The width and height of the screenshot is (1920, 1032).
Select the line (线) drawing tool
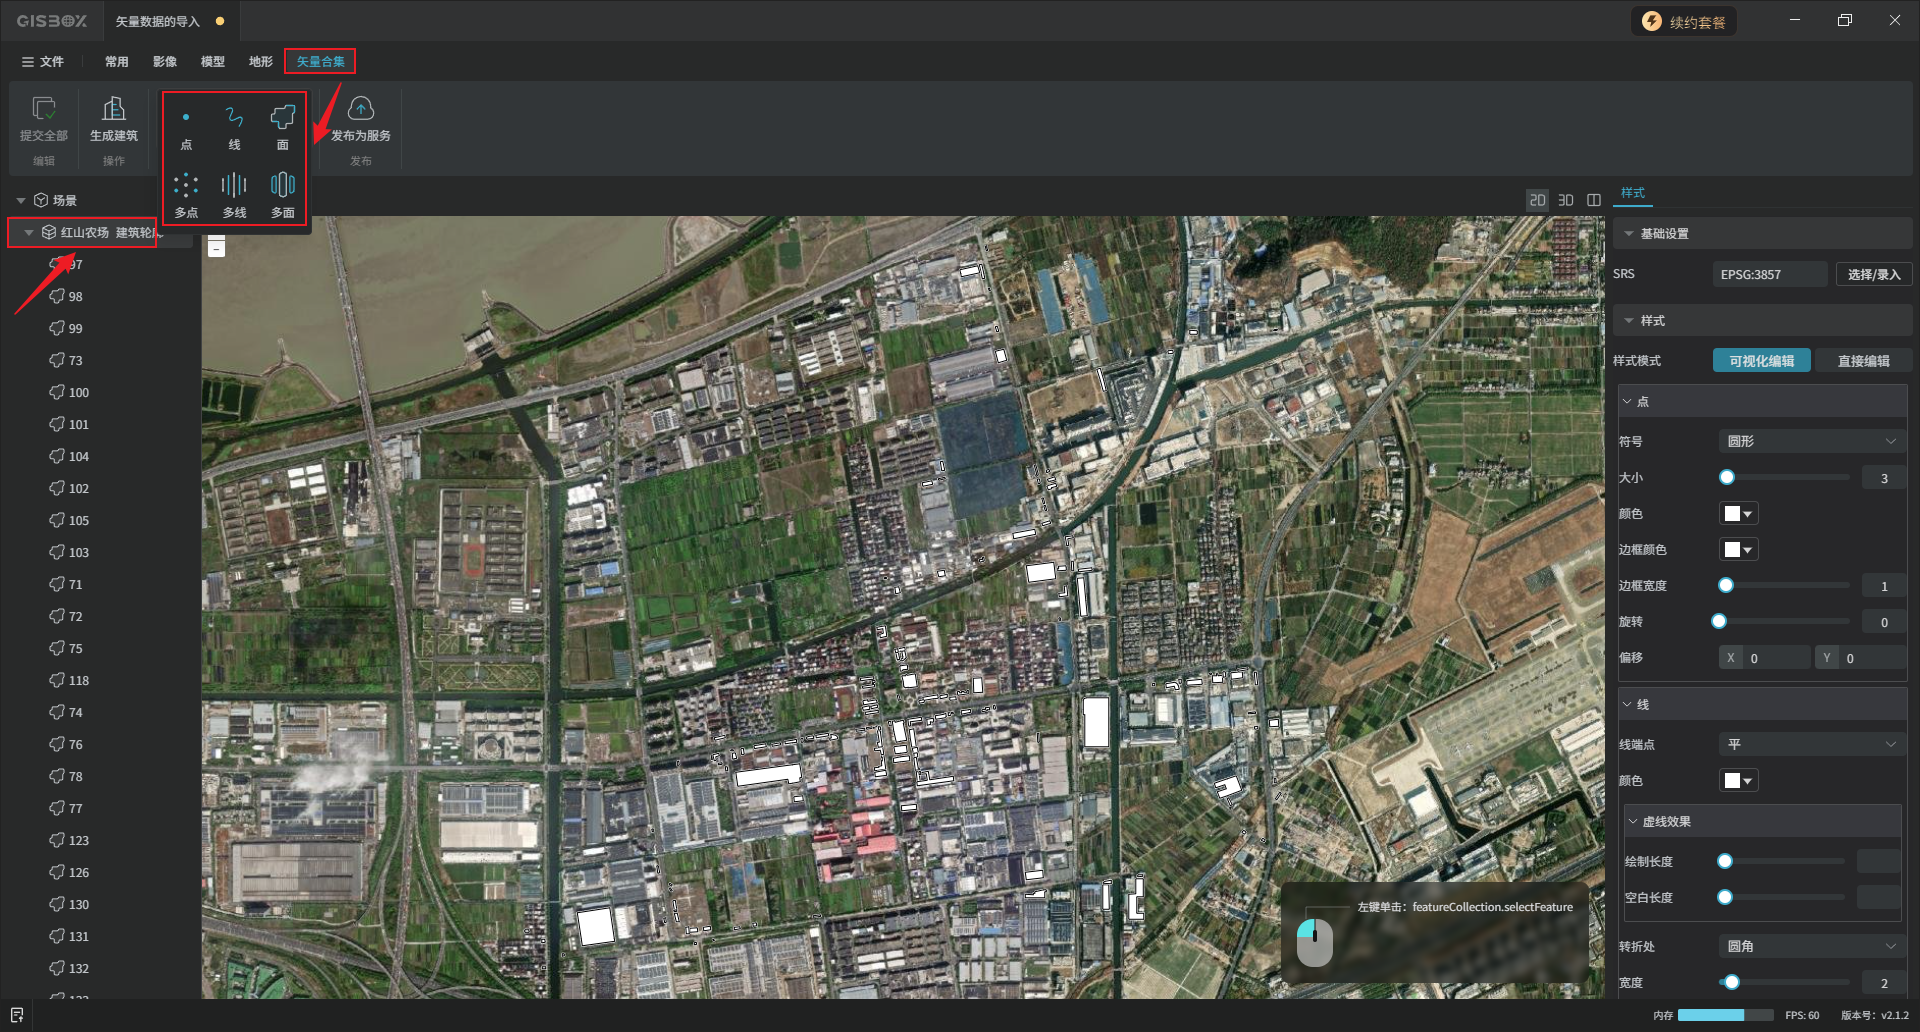[234, 127]
